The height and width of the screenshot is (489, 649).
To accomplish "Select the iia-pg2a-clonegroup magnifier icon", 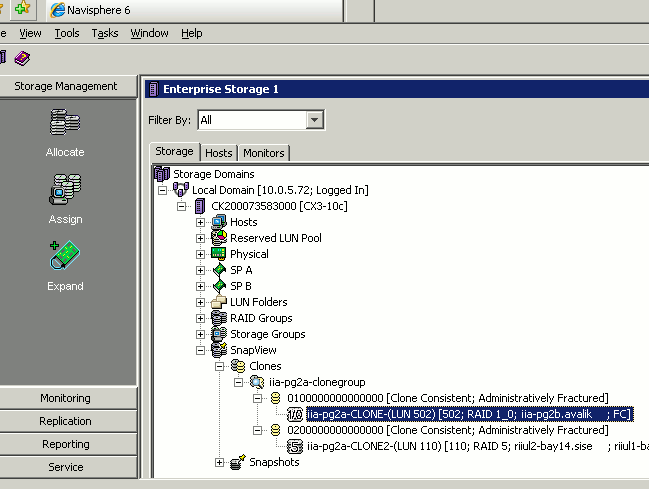I will 257,382.
